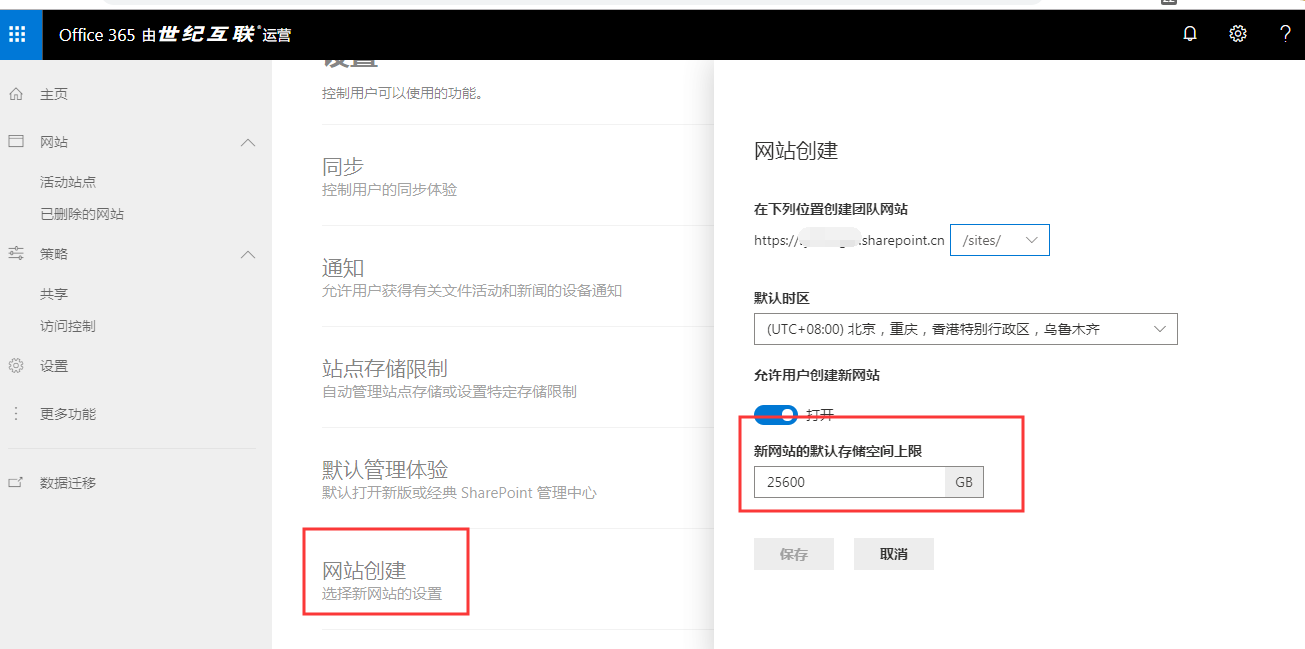Open the app launcher waffle icon

click(x=17, y=35)
